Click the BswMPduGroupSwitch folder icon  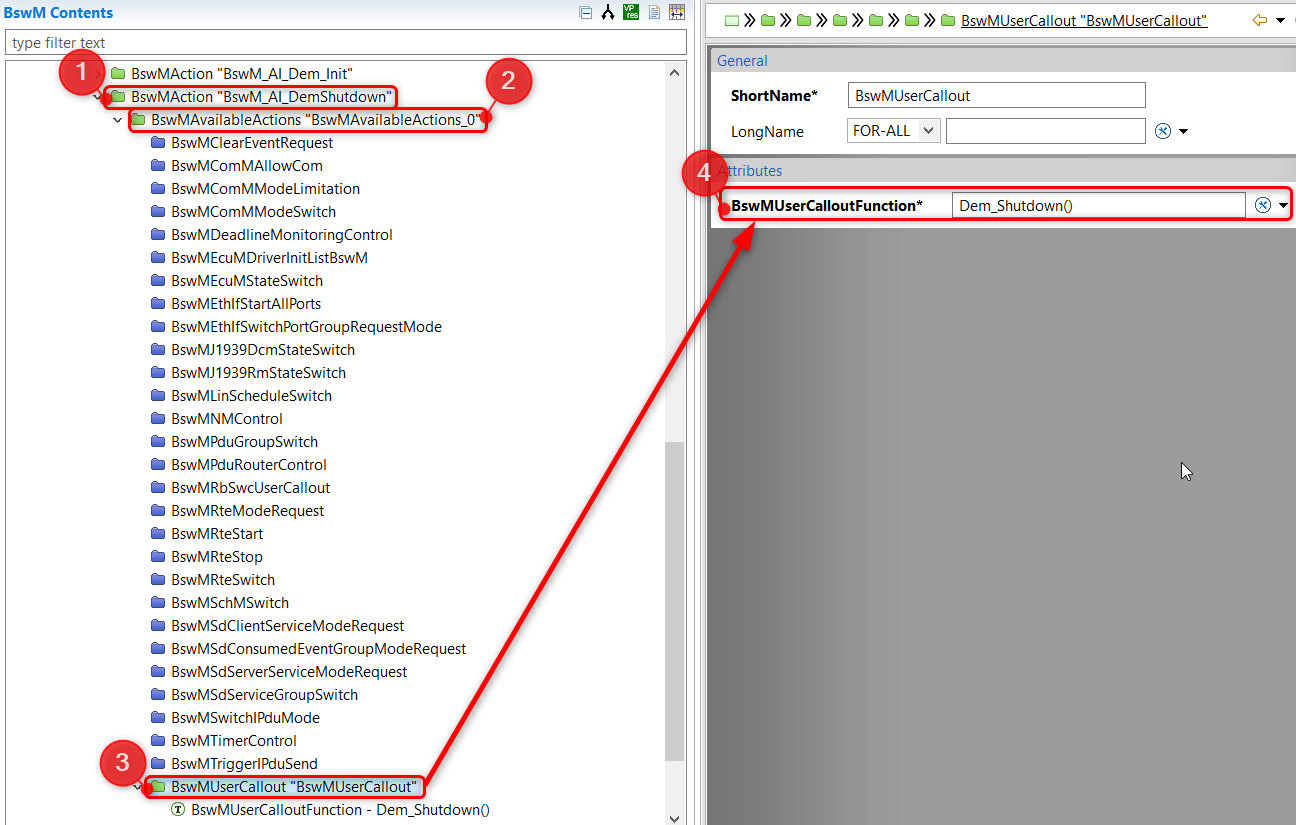click(x=158, y=441)
